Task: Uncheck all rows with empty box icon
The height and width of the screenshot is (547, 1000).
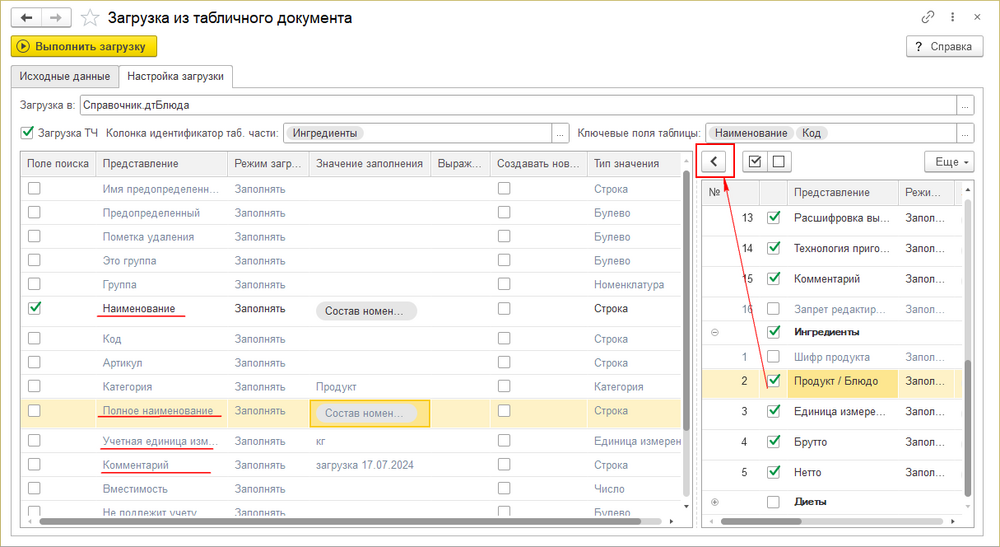Action: pyautogui.click(x=779, y=161)
